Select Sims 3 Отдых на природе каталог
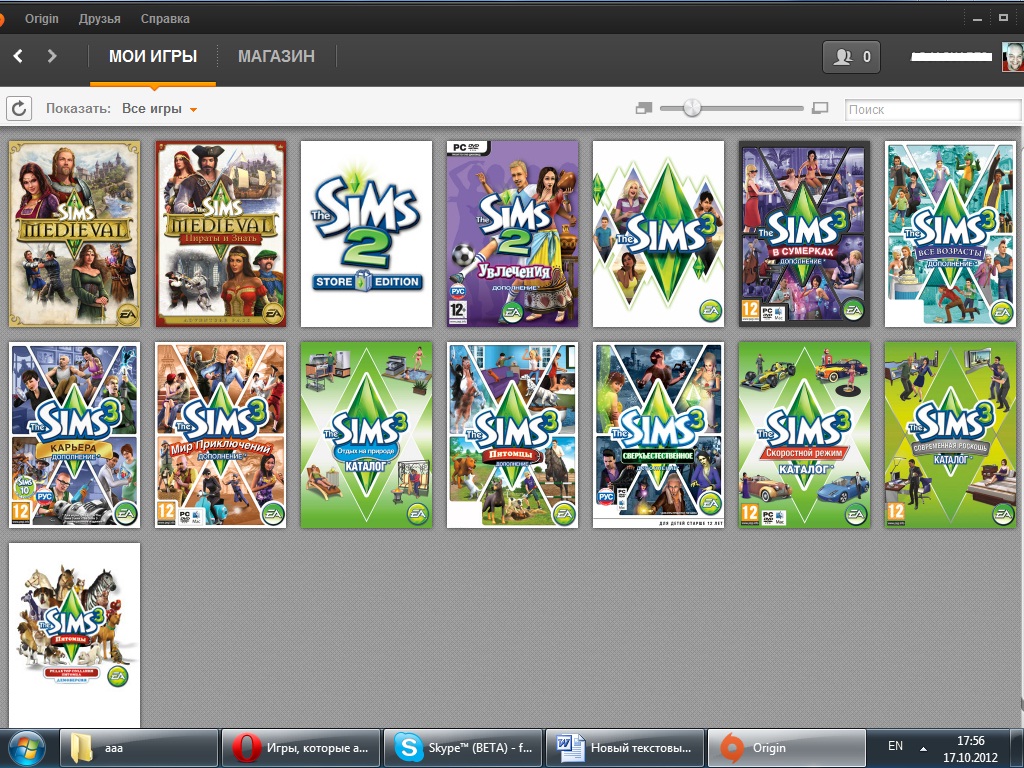Image resolution: width=1024 pixels, height=768 pixels. point(366,435)
